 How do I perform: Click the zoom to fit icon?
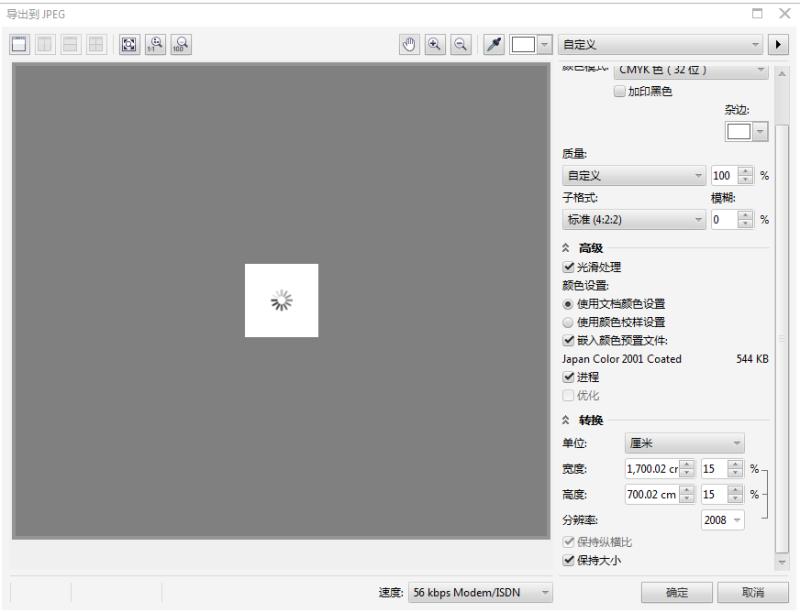tap(130, 44)
